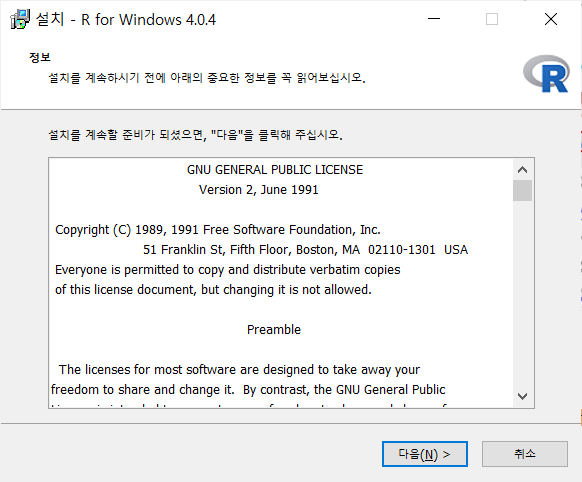The height and width of the screenshot is (482, 582).
Task: Click the 정보 heading
Action: (40, 58)
